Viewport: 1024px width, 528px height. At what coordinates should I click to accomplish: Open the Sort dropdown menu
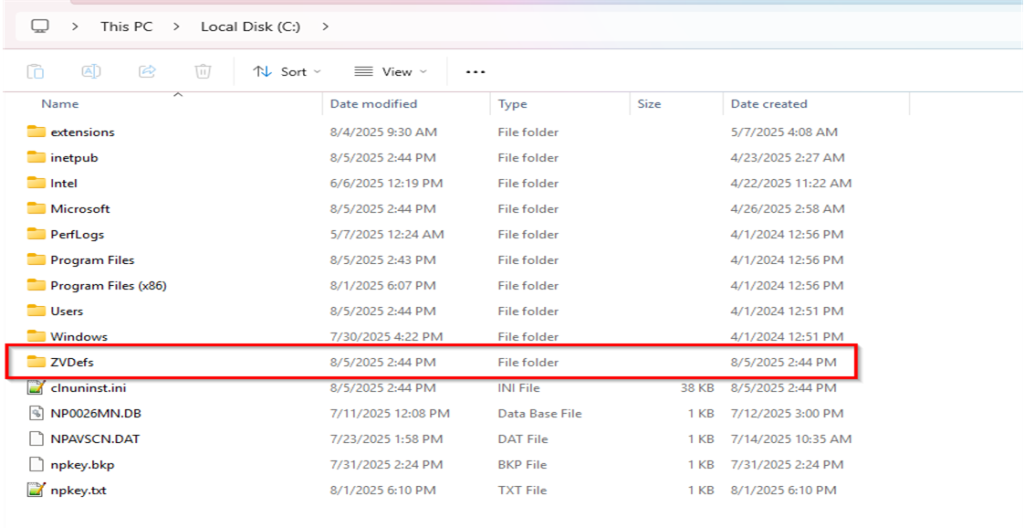click(x=287, y=71)
